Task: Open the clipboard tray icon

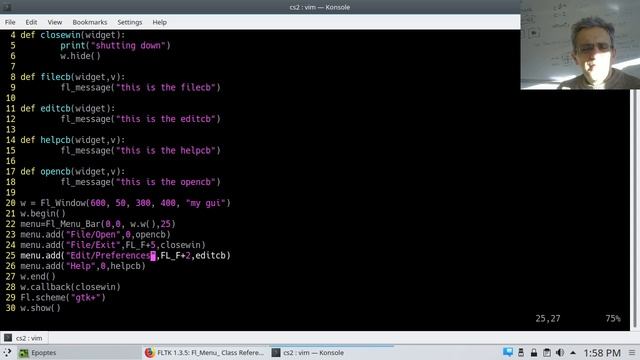Action: click(x=547, y=352)
